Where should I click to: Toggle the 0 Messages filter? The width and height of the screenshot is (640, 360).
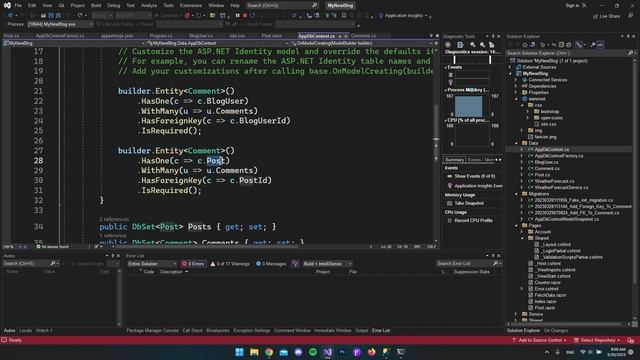tap(271, 264)
